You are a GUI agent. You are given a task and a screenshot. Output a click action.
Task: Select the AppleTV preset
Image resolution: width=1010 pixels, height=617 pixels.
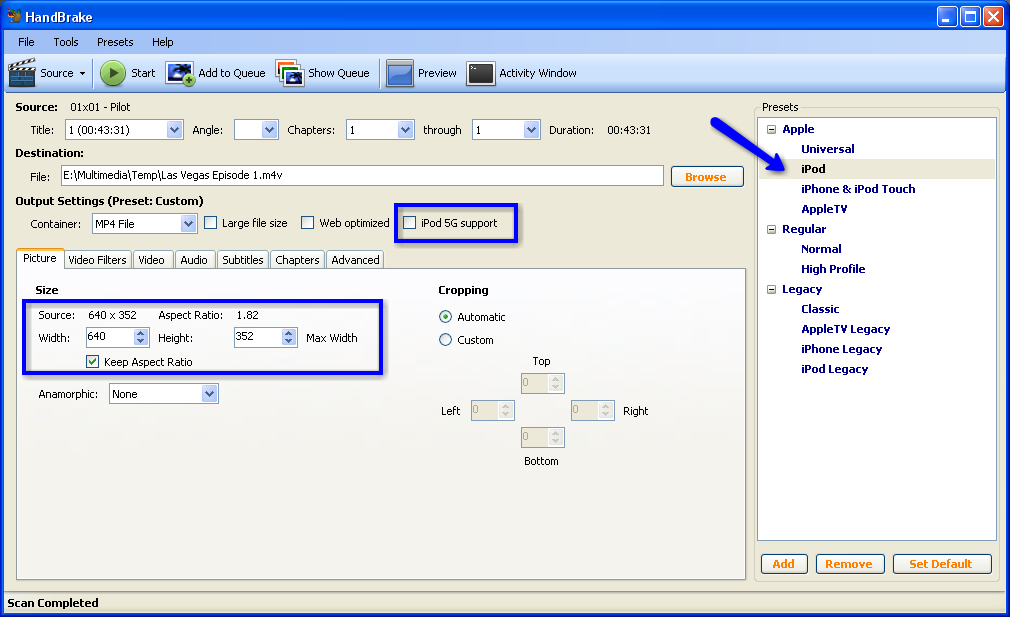pos(824,209)
